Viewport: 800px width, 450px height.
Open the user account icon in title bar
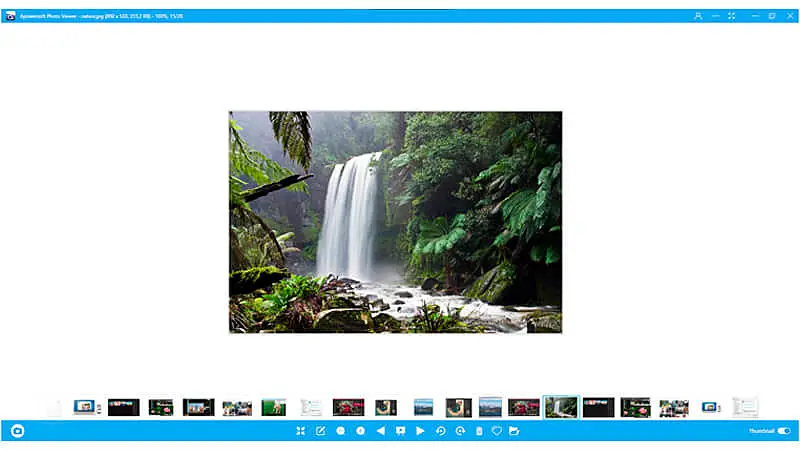coord(698,16)
